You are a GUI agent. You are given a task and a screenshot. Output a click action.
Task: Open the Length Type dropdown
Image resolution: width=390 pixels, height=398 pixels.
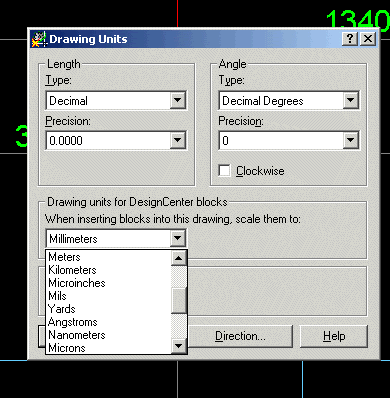[177, 100]
